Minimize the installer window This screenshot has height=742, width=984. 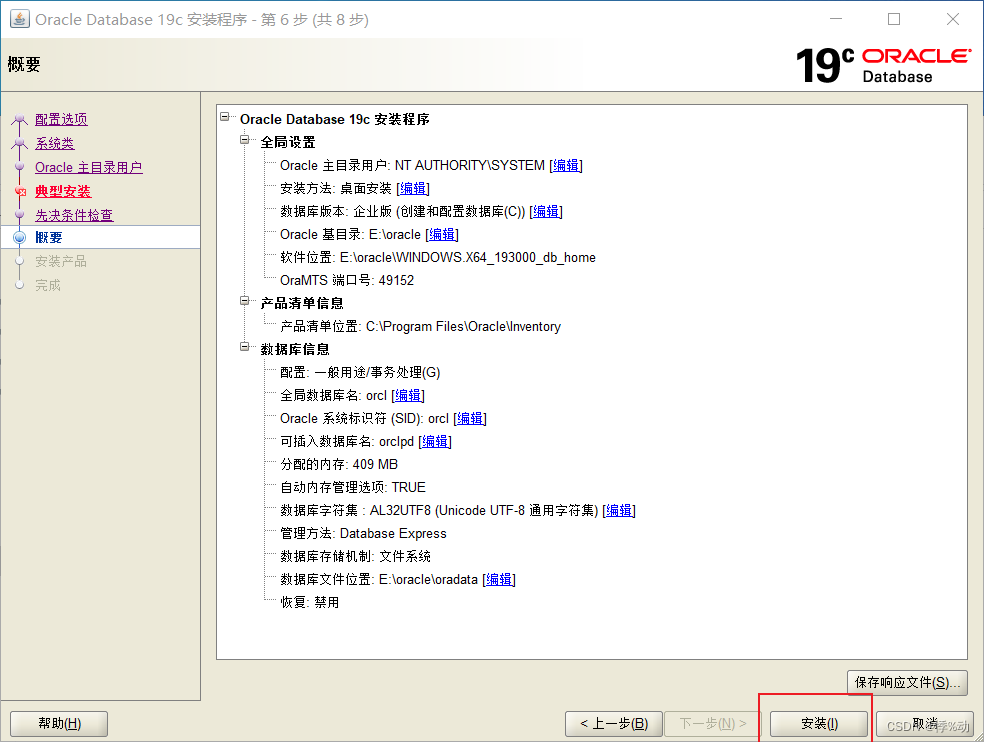pos(836,19)
